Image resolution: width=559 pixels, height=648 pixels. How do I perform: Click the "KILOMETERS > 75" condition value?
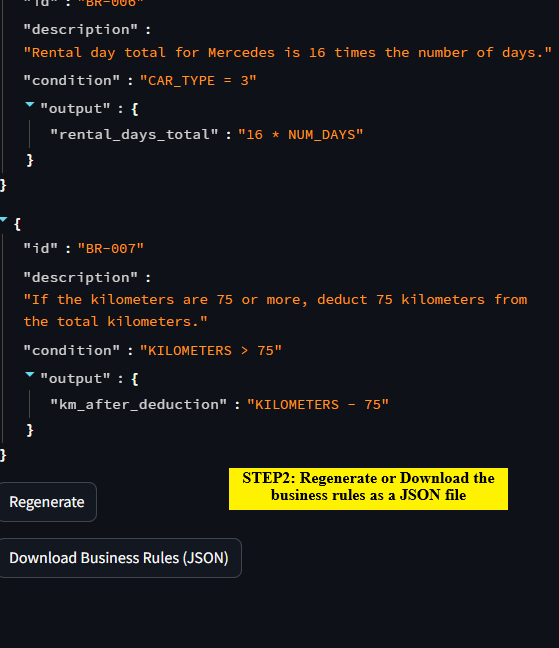pos(211,350)
